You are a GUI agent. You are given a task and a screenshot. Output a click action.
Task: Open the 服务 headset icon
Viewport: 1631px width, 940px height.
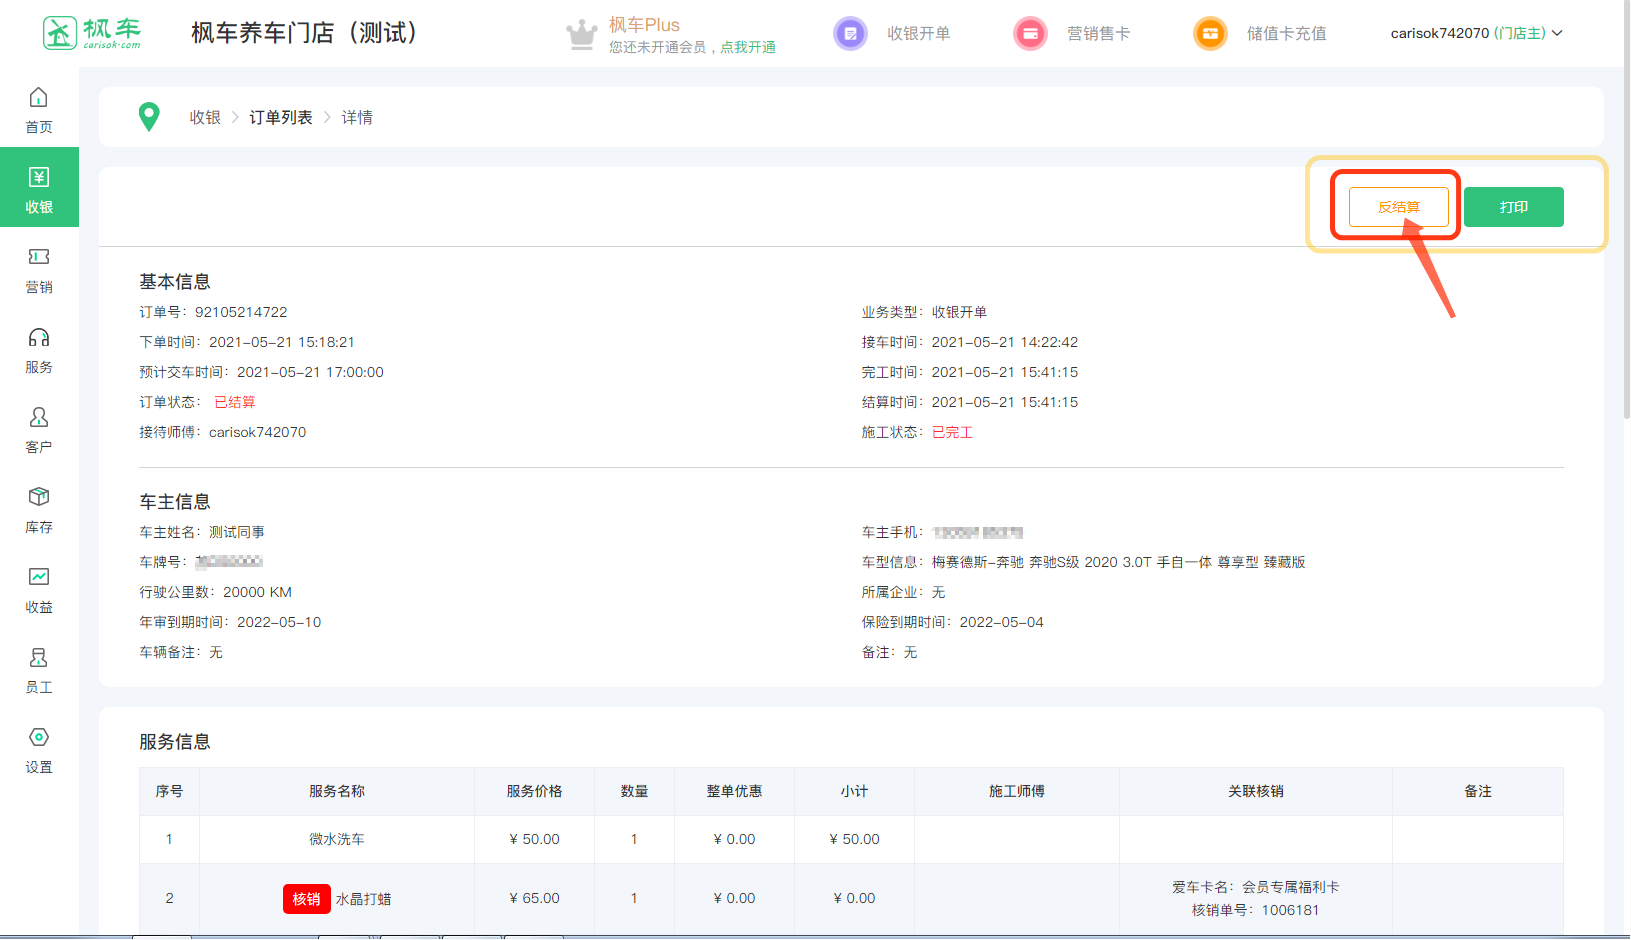(39, 338)
